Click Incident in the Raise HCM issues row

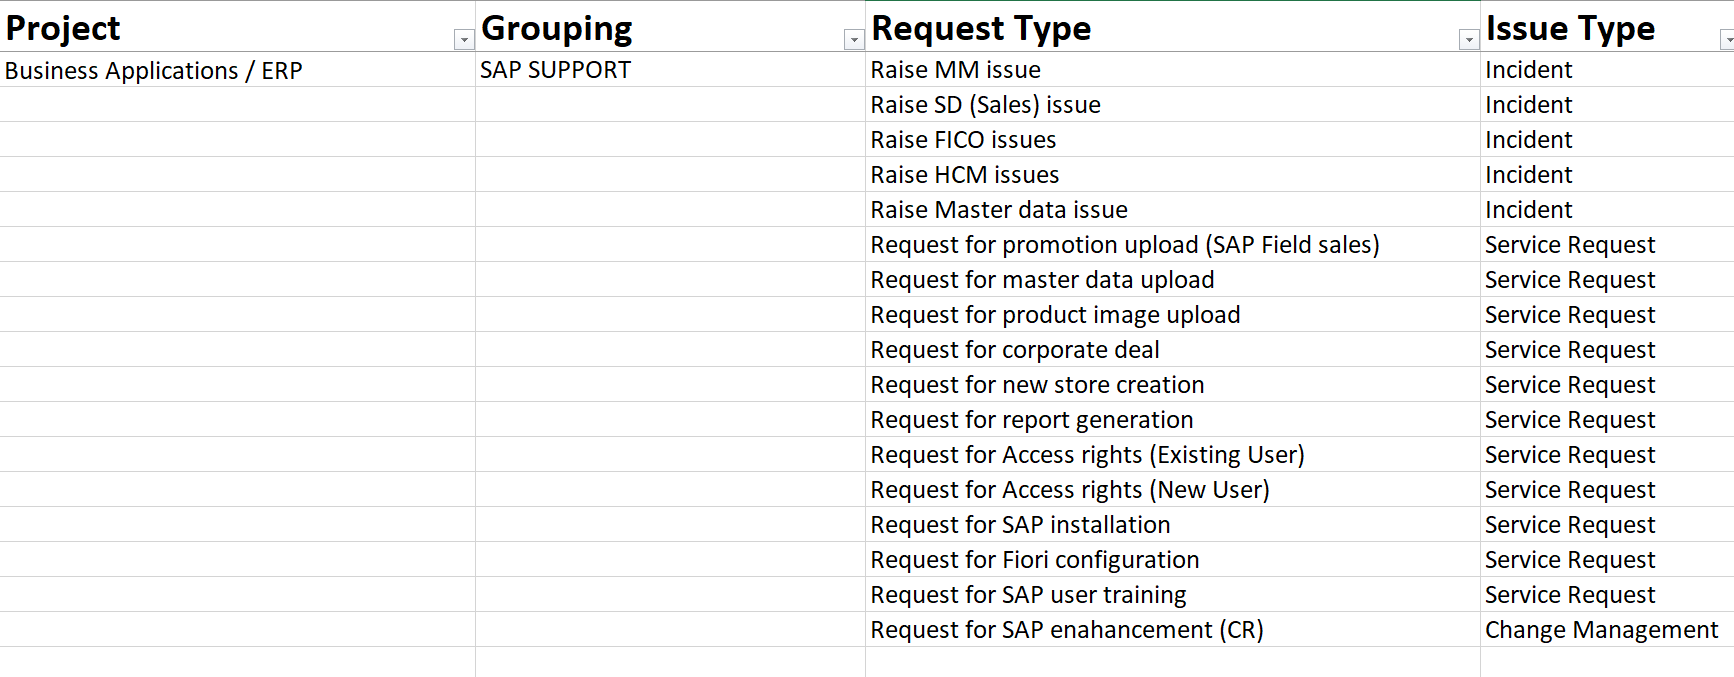(1607, 175)
